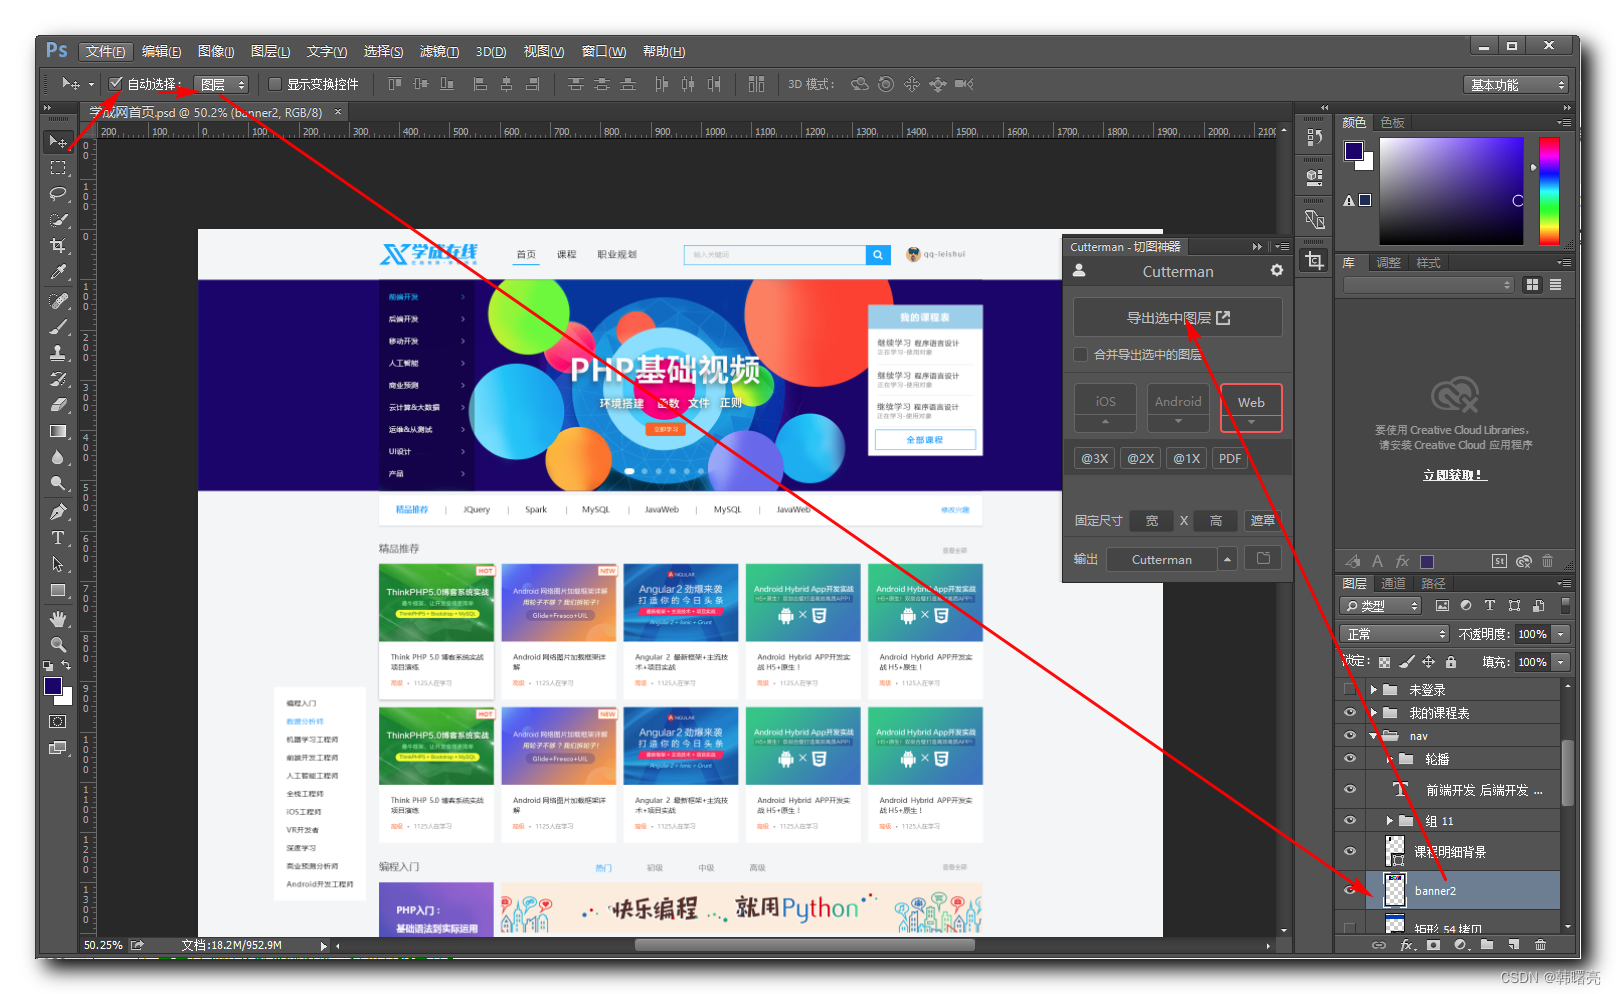Select the Path Selection tool
Image resolution: width=1616 pixels, height=994 pixels.
pyautogui.click(x=58, y=564)
